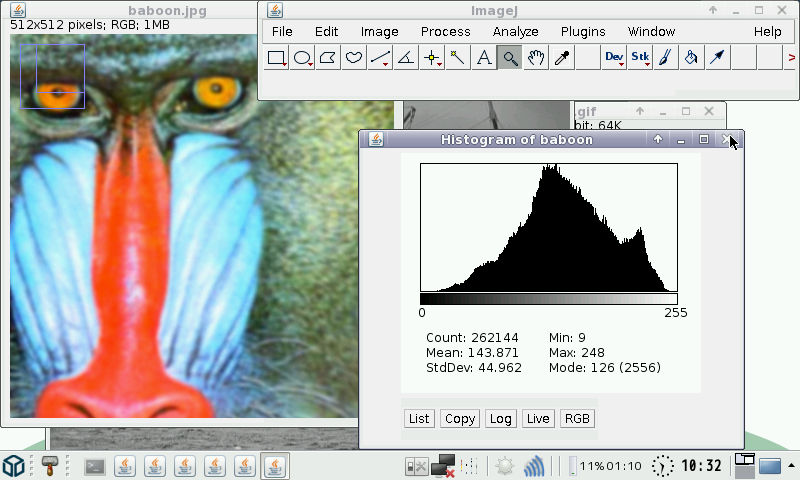This screenshot has width=800, height=480.
Task: Select the Straight Line tool
Action: pyautogui.click(x=380, y=58)
